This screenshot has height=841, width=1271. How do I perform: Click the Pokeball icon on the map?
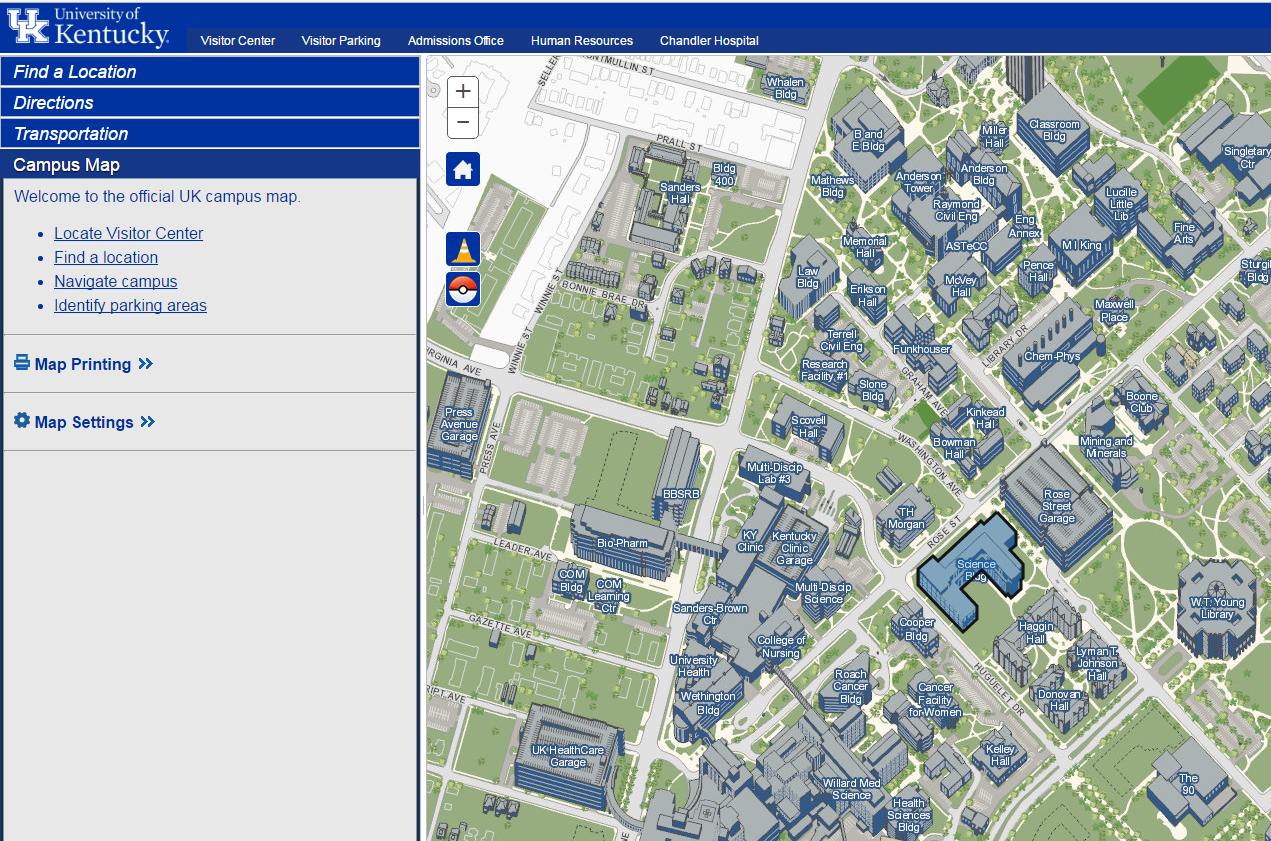tap(463, 289)
